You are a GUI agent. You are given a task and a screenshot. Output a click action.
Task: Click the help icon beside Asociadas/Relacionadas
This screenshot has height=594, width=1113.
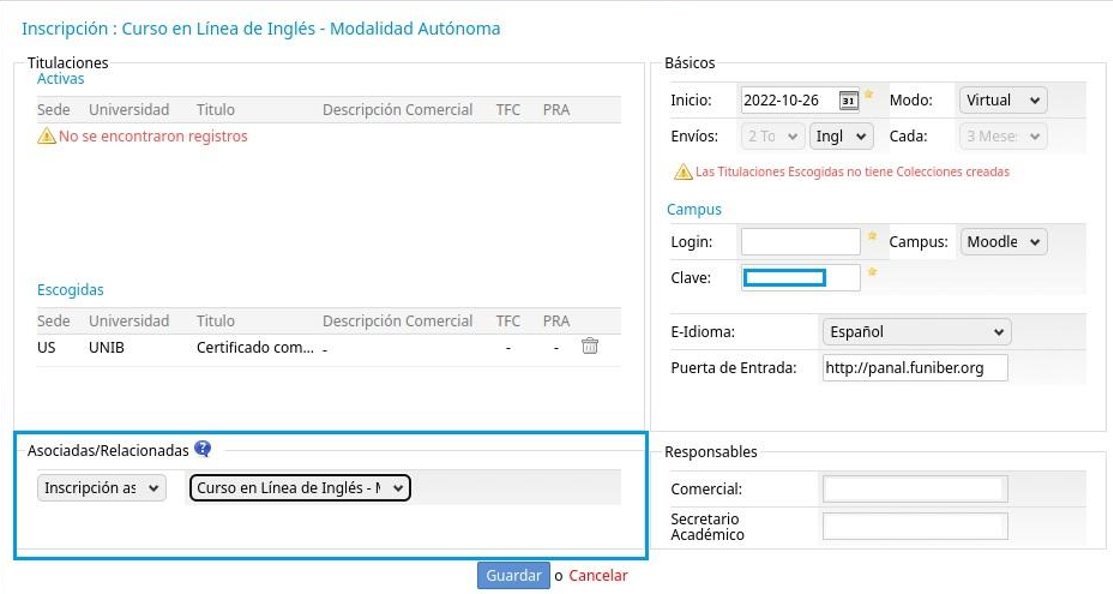(x=203, y=449)
